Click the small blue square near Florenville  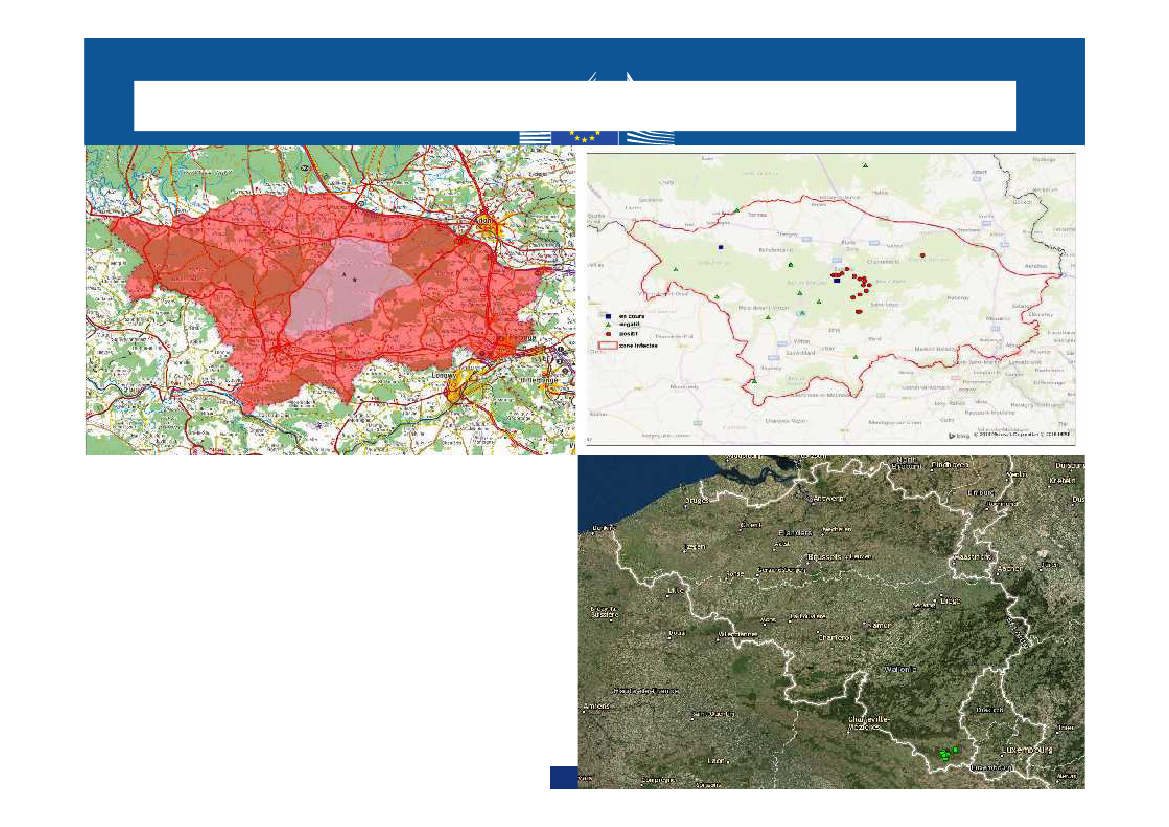point(720,245)
